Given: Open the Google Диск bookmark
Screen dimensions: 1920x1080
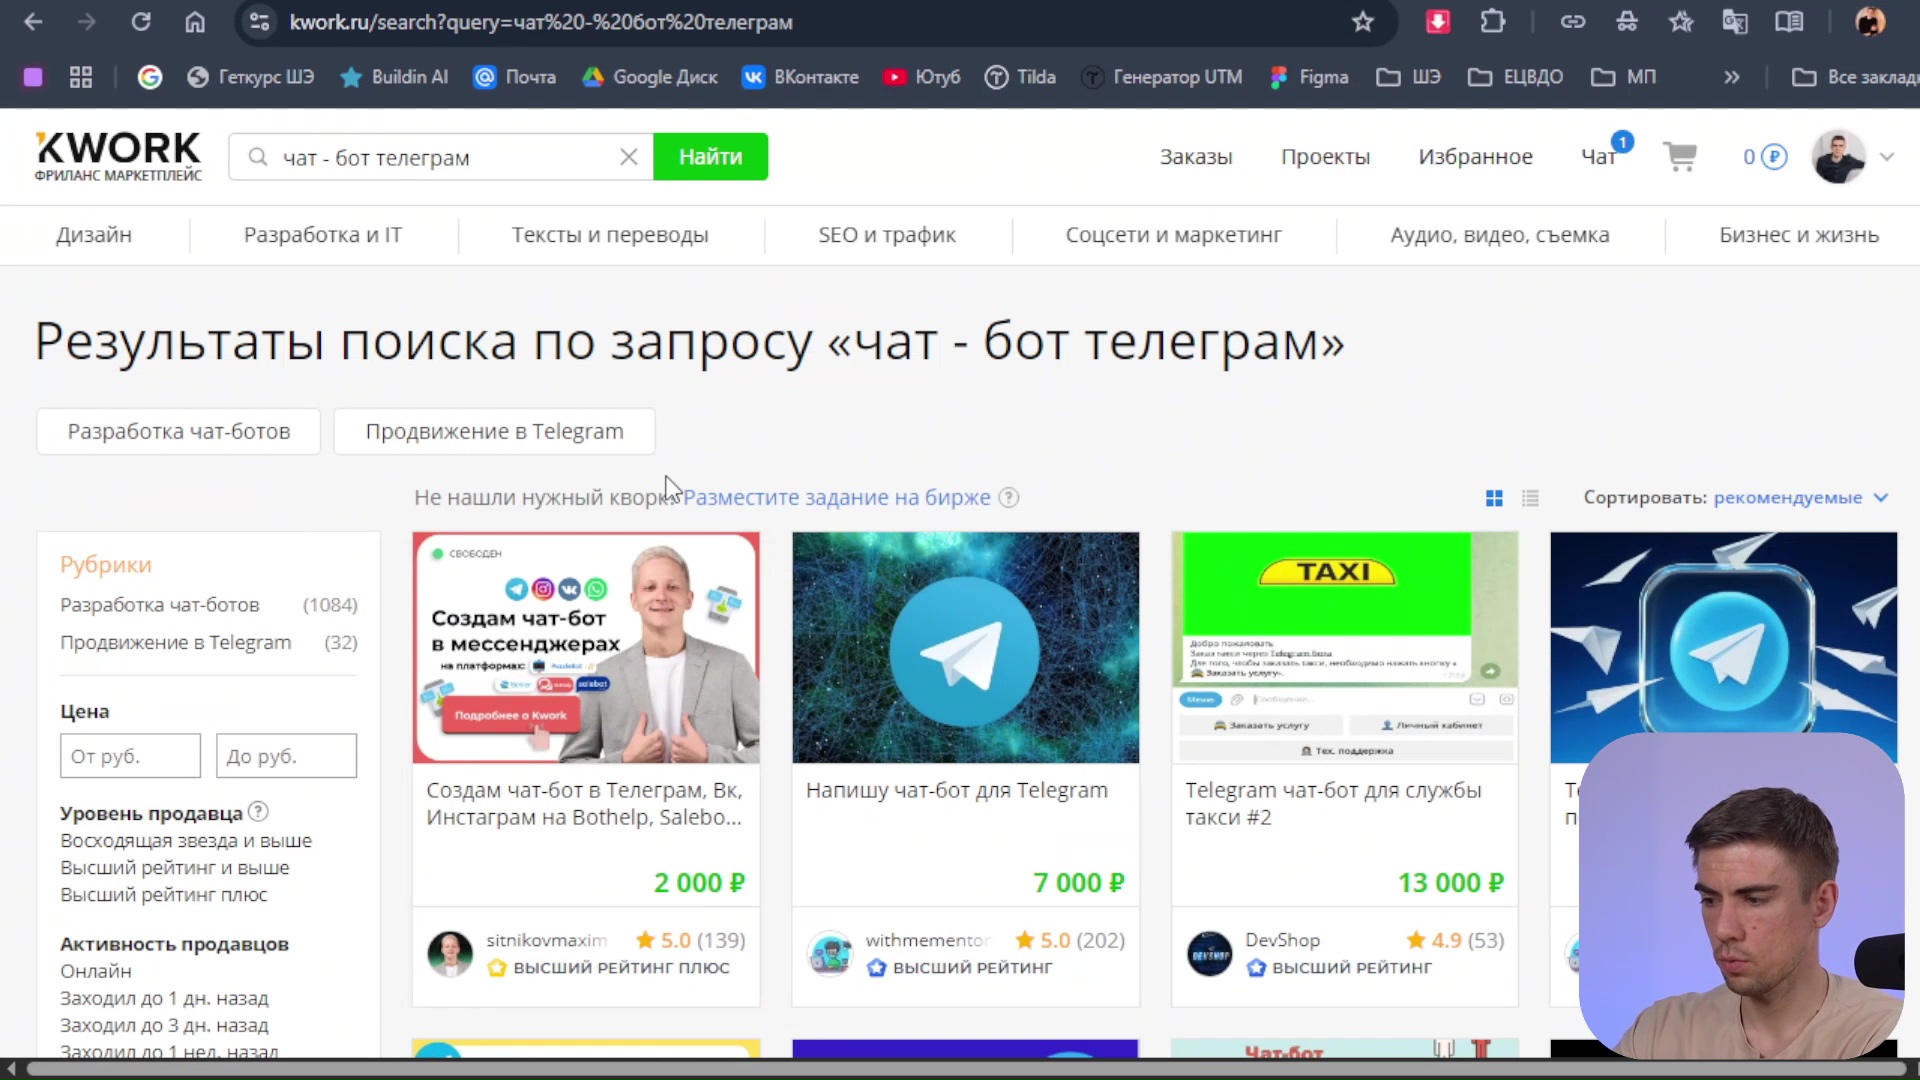Looking at the screenshot, I should point(650,77).
